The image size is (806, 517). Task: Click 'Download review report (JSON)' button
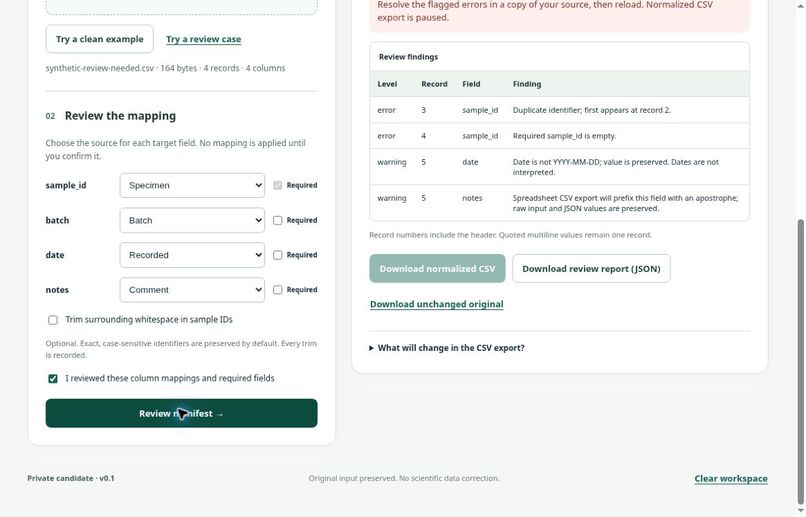point(591,268)
